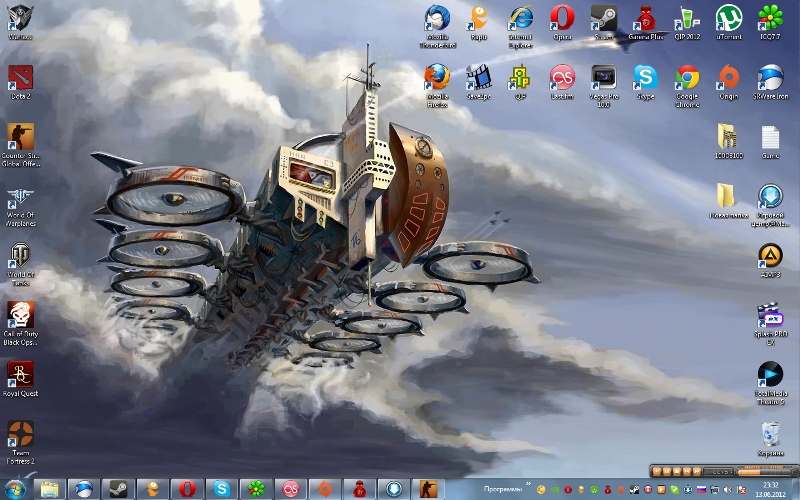
Task: Skip to next track in the mini player
Action: pyautogui.click(x=697, y=471)
